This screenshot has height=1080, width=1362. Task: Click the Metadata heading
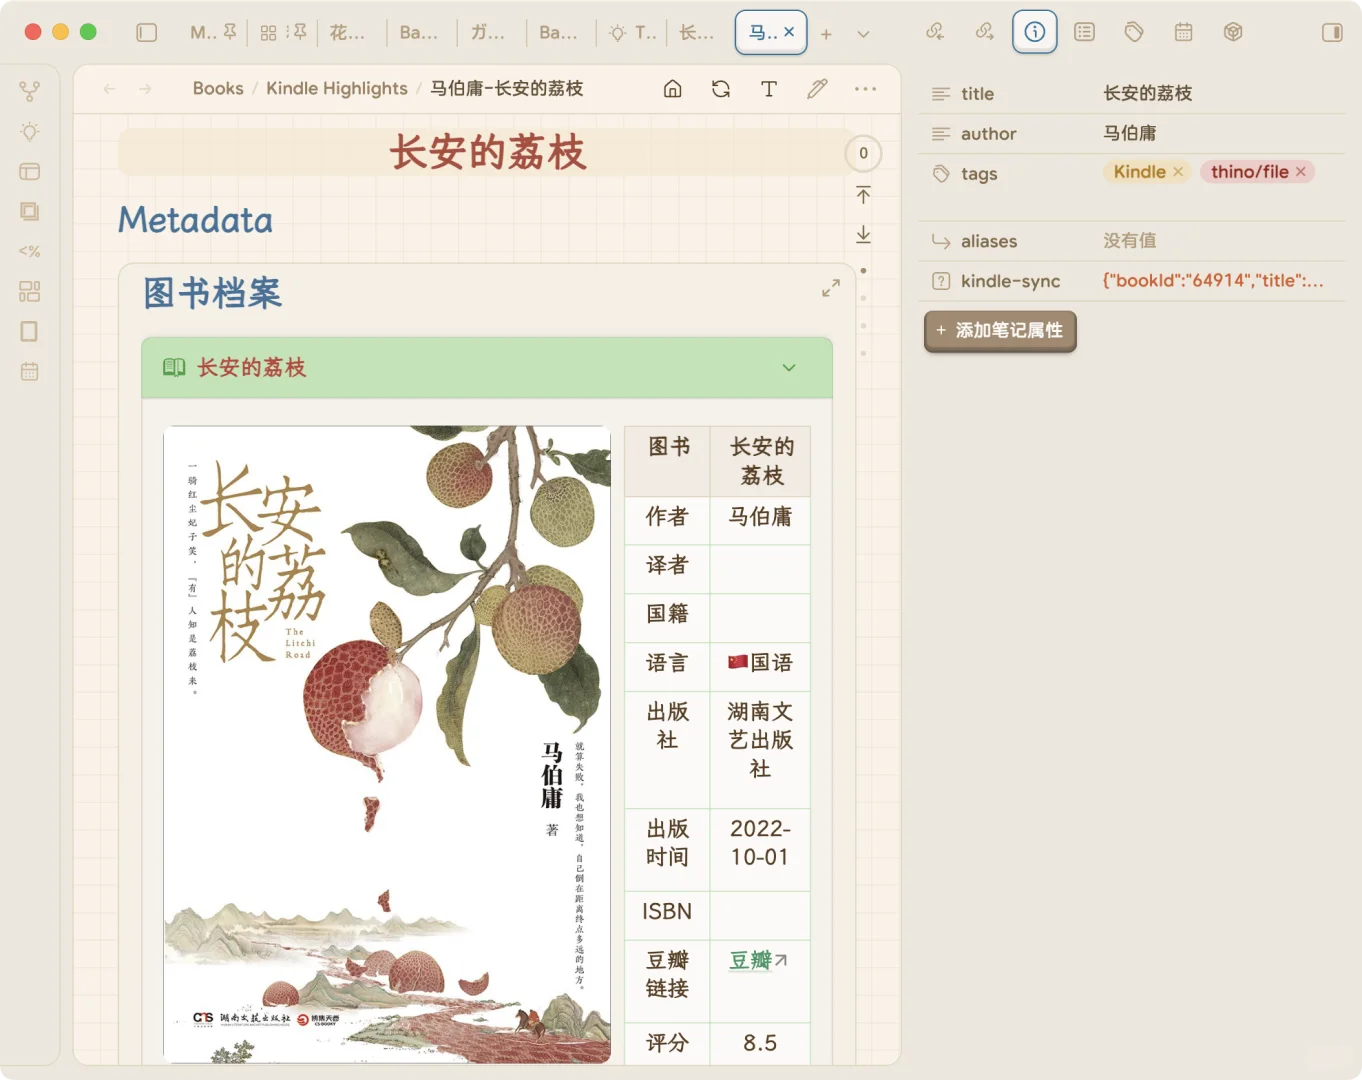coord(195,220)
